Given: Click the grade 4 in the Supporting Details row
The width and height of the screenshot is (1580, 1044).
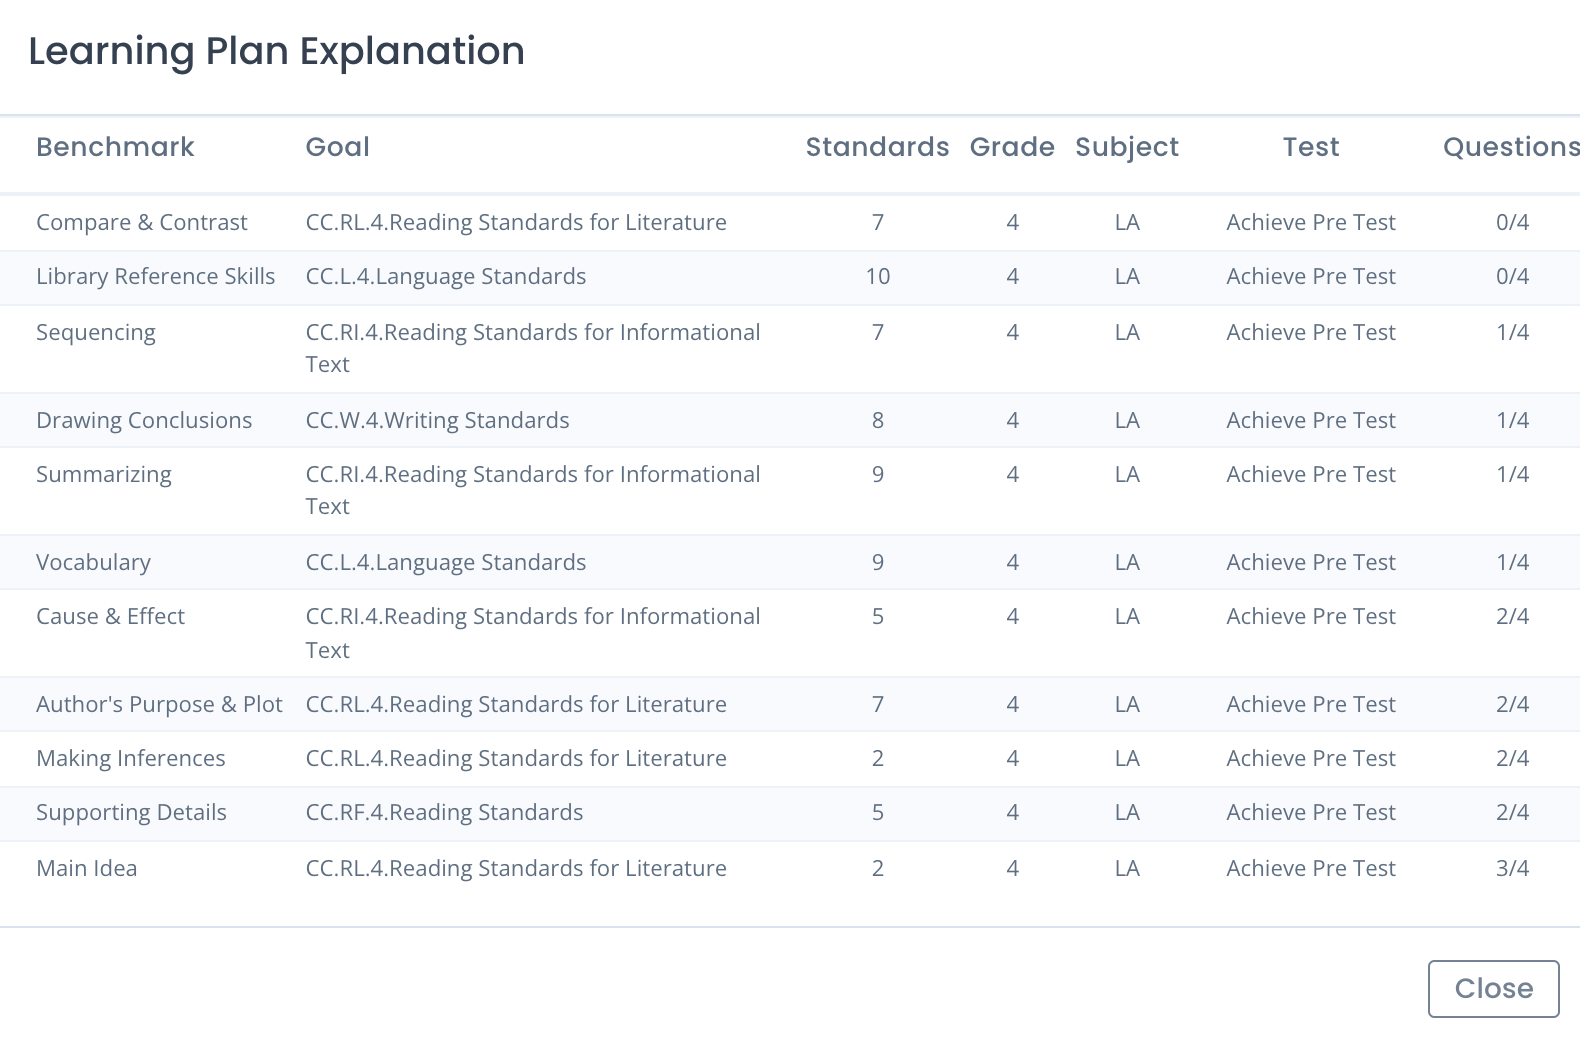Looking at the screenshot, I should click(1012, 812).
